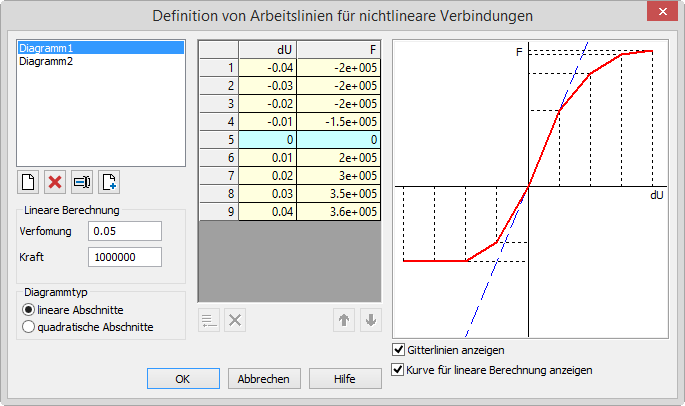Insert a table row using the insert-row icon
This screenshot has width=685, height=406.
[209, 320]
